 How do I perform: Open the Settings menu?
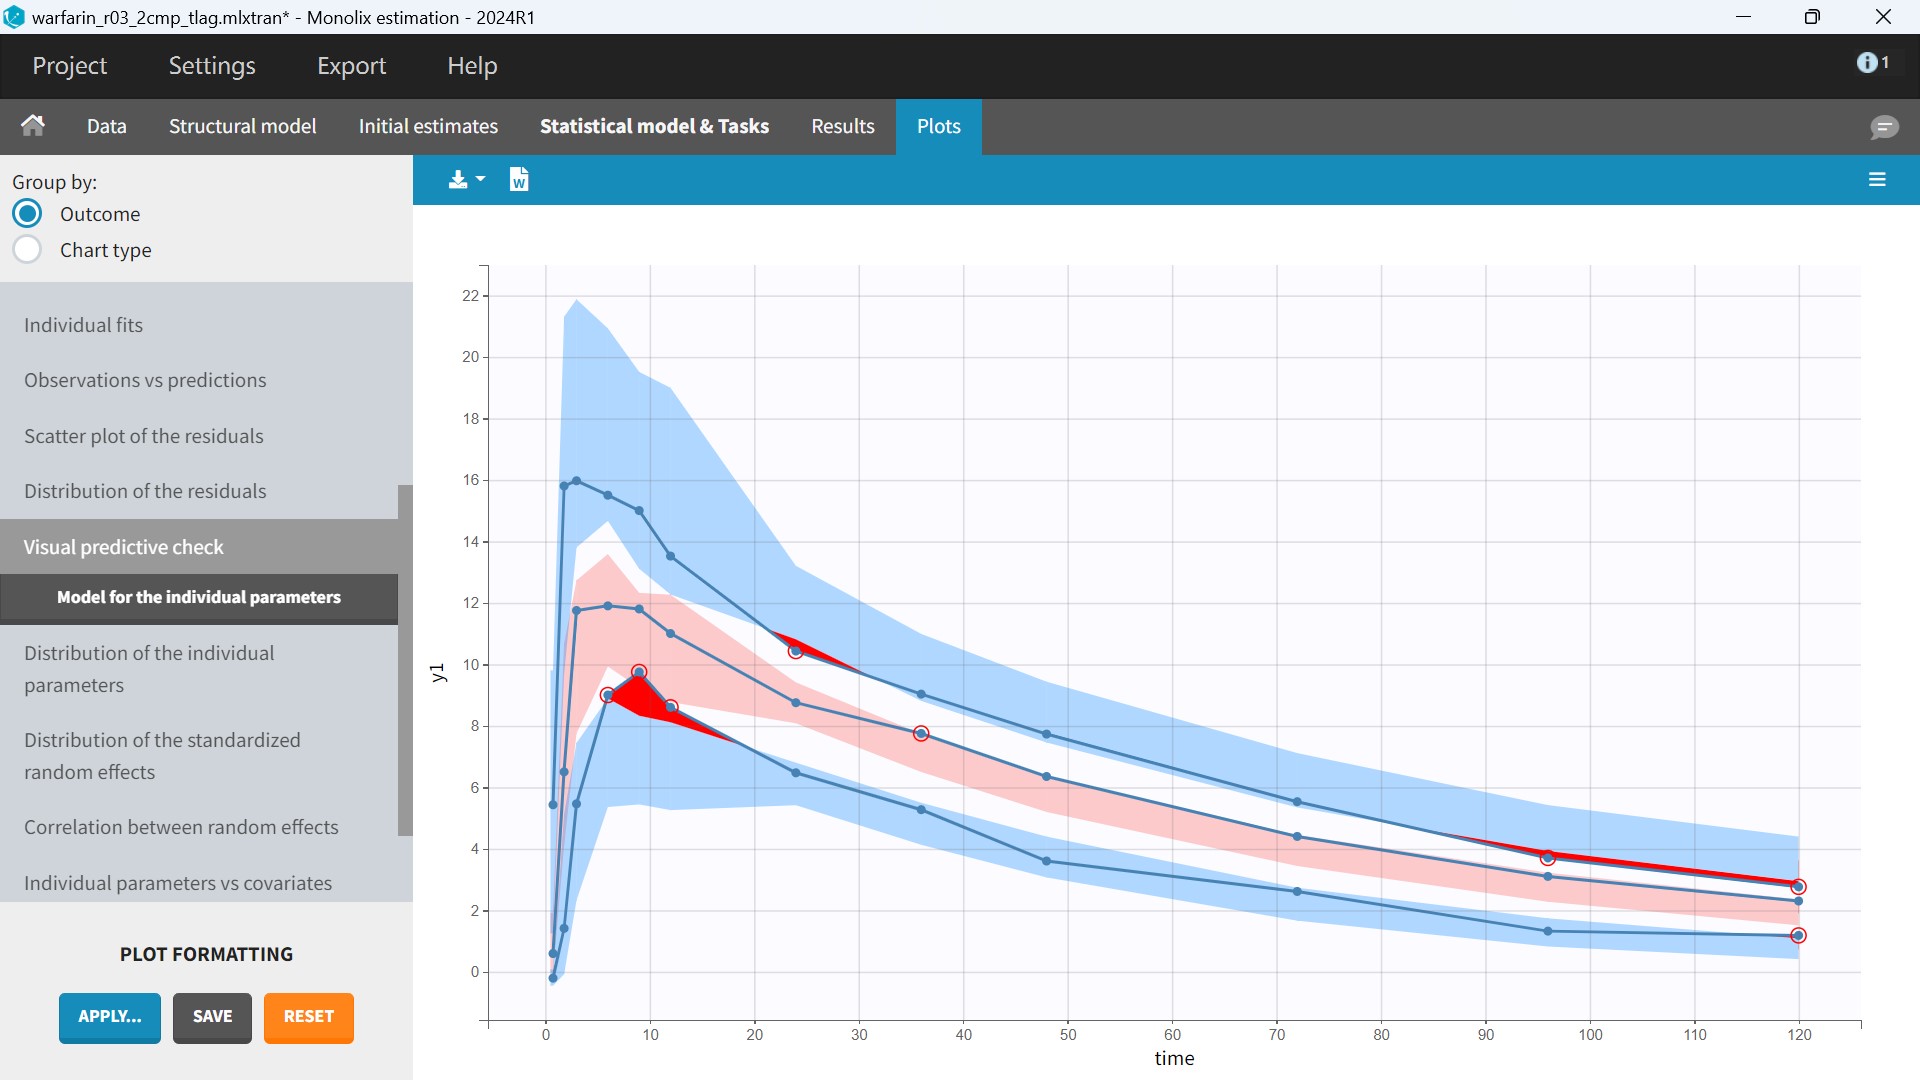click(212, 66)
